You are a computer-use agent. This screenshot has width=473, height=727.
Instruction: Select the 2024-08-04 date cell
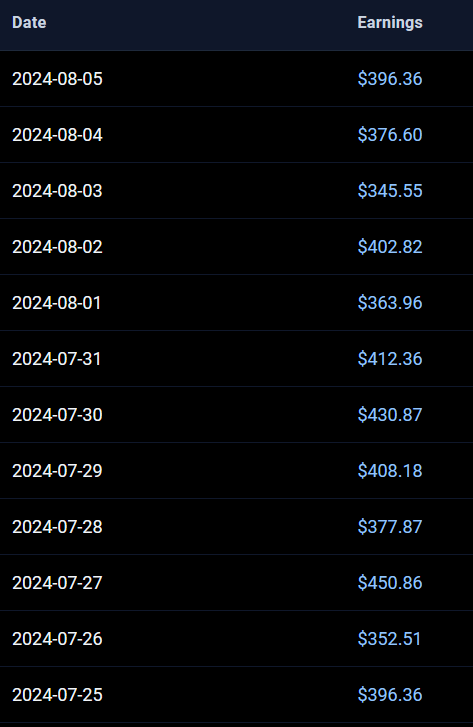click(57, 135)
